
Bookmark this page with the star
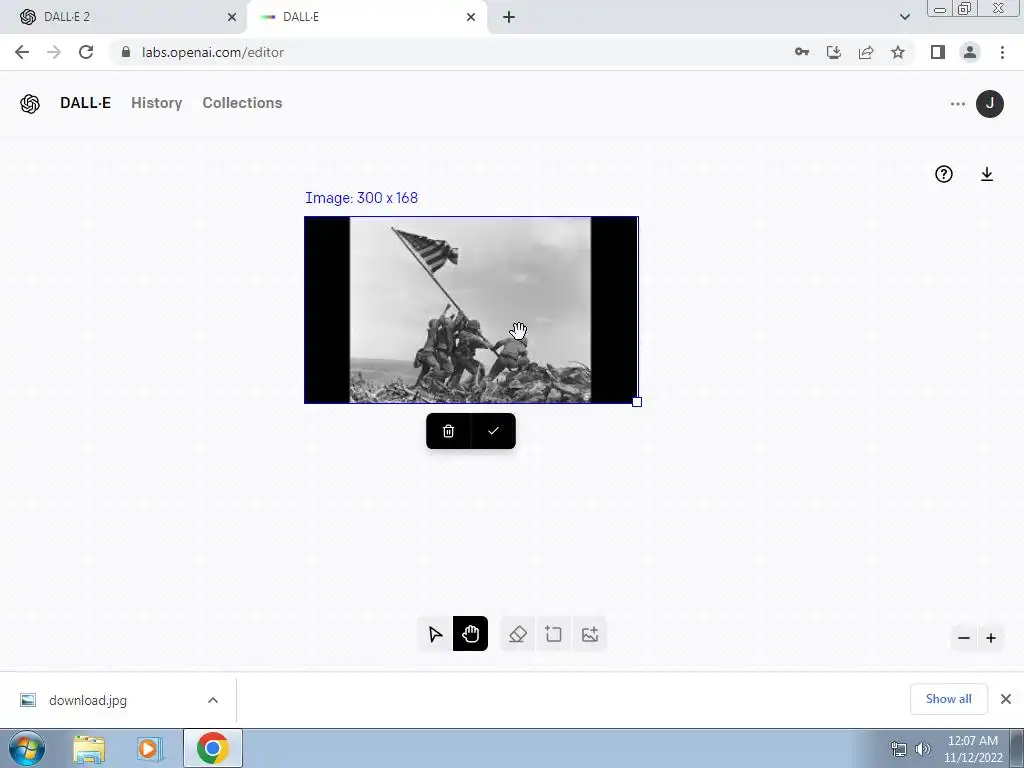coord(898,52)
